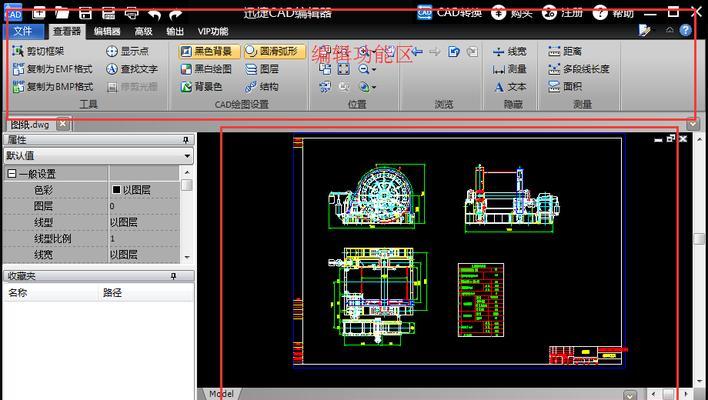Open the 查找文字 find text tool
This screenshot has width=708, height=400.
tap(132, 69)
